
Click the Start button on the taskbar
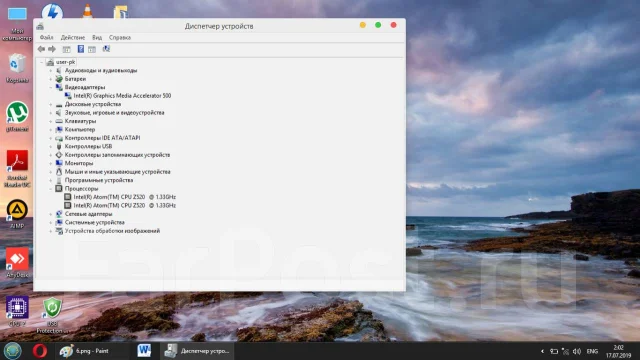point(12,351)
